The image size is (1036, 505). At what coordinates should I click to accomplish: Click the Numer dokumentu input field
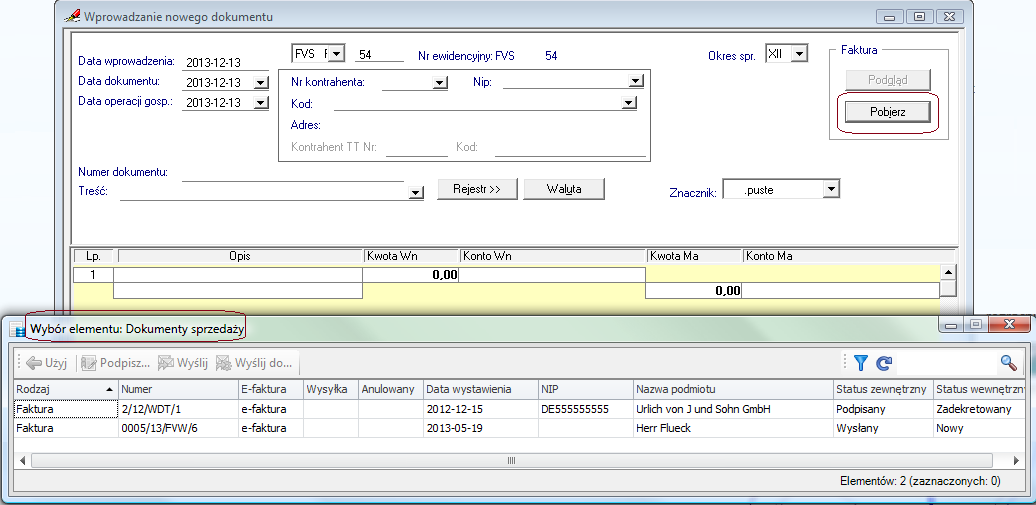[292, 172]
